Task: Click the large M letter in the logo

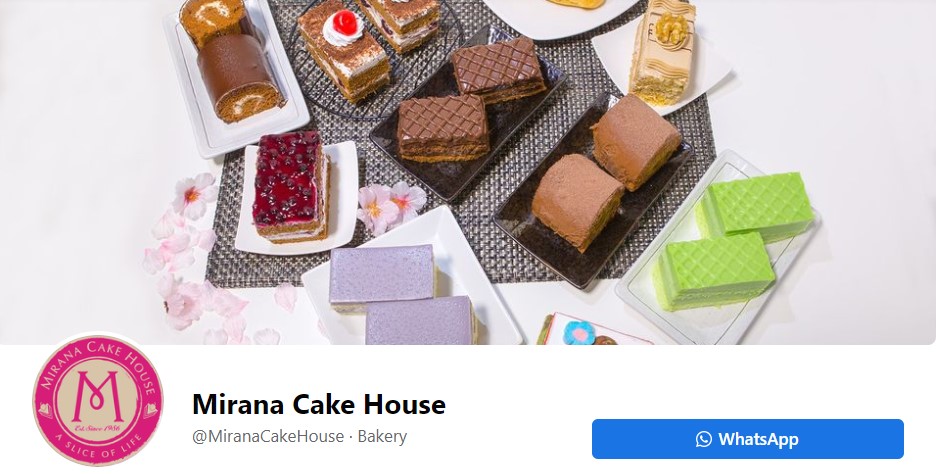Action: [97, 396]
